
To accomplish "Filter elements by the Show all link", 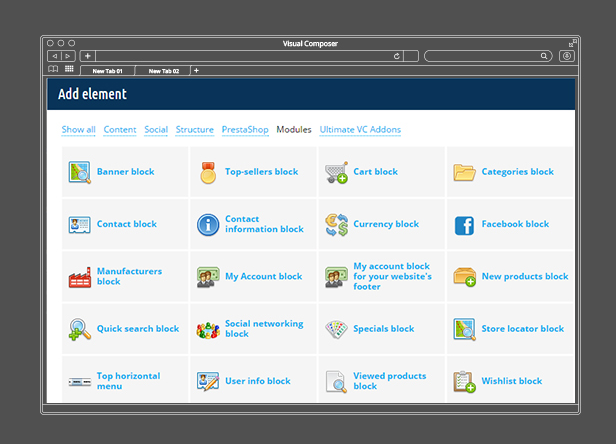I will (x=79, y=129).
